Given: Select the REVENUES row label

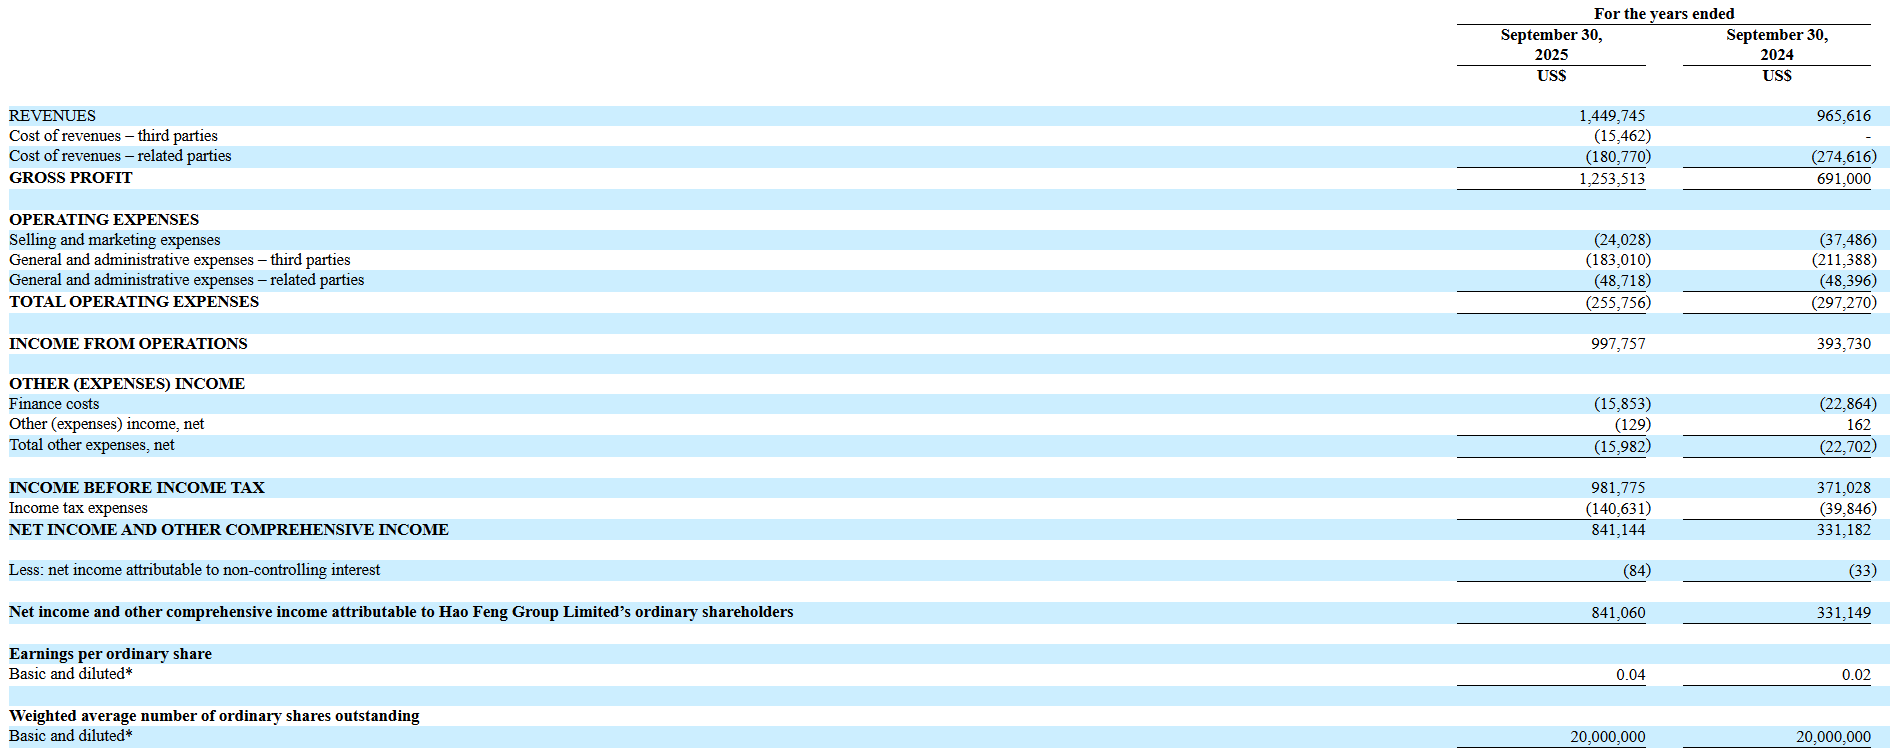Looking at the screenshot, I should [52, 116].
